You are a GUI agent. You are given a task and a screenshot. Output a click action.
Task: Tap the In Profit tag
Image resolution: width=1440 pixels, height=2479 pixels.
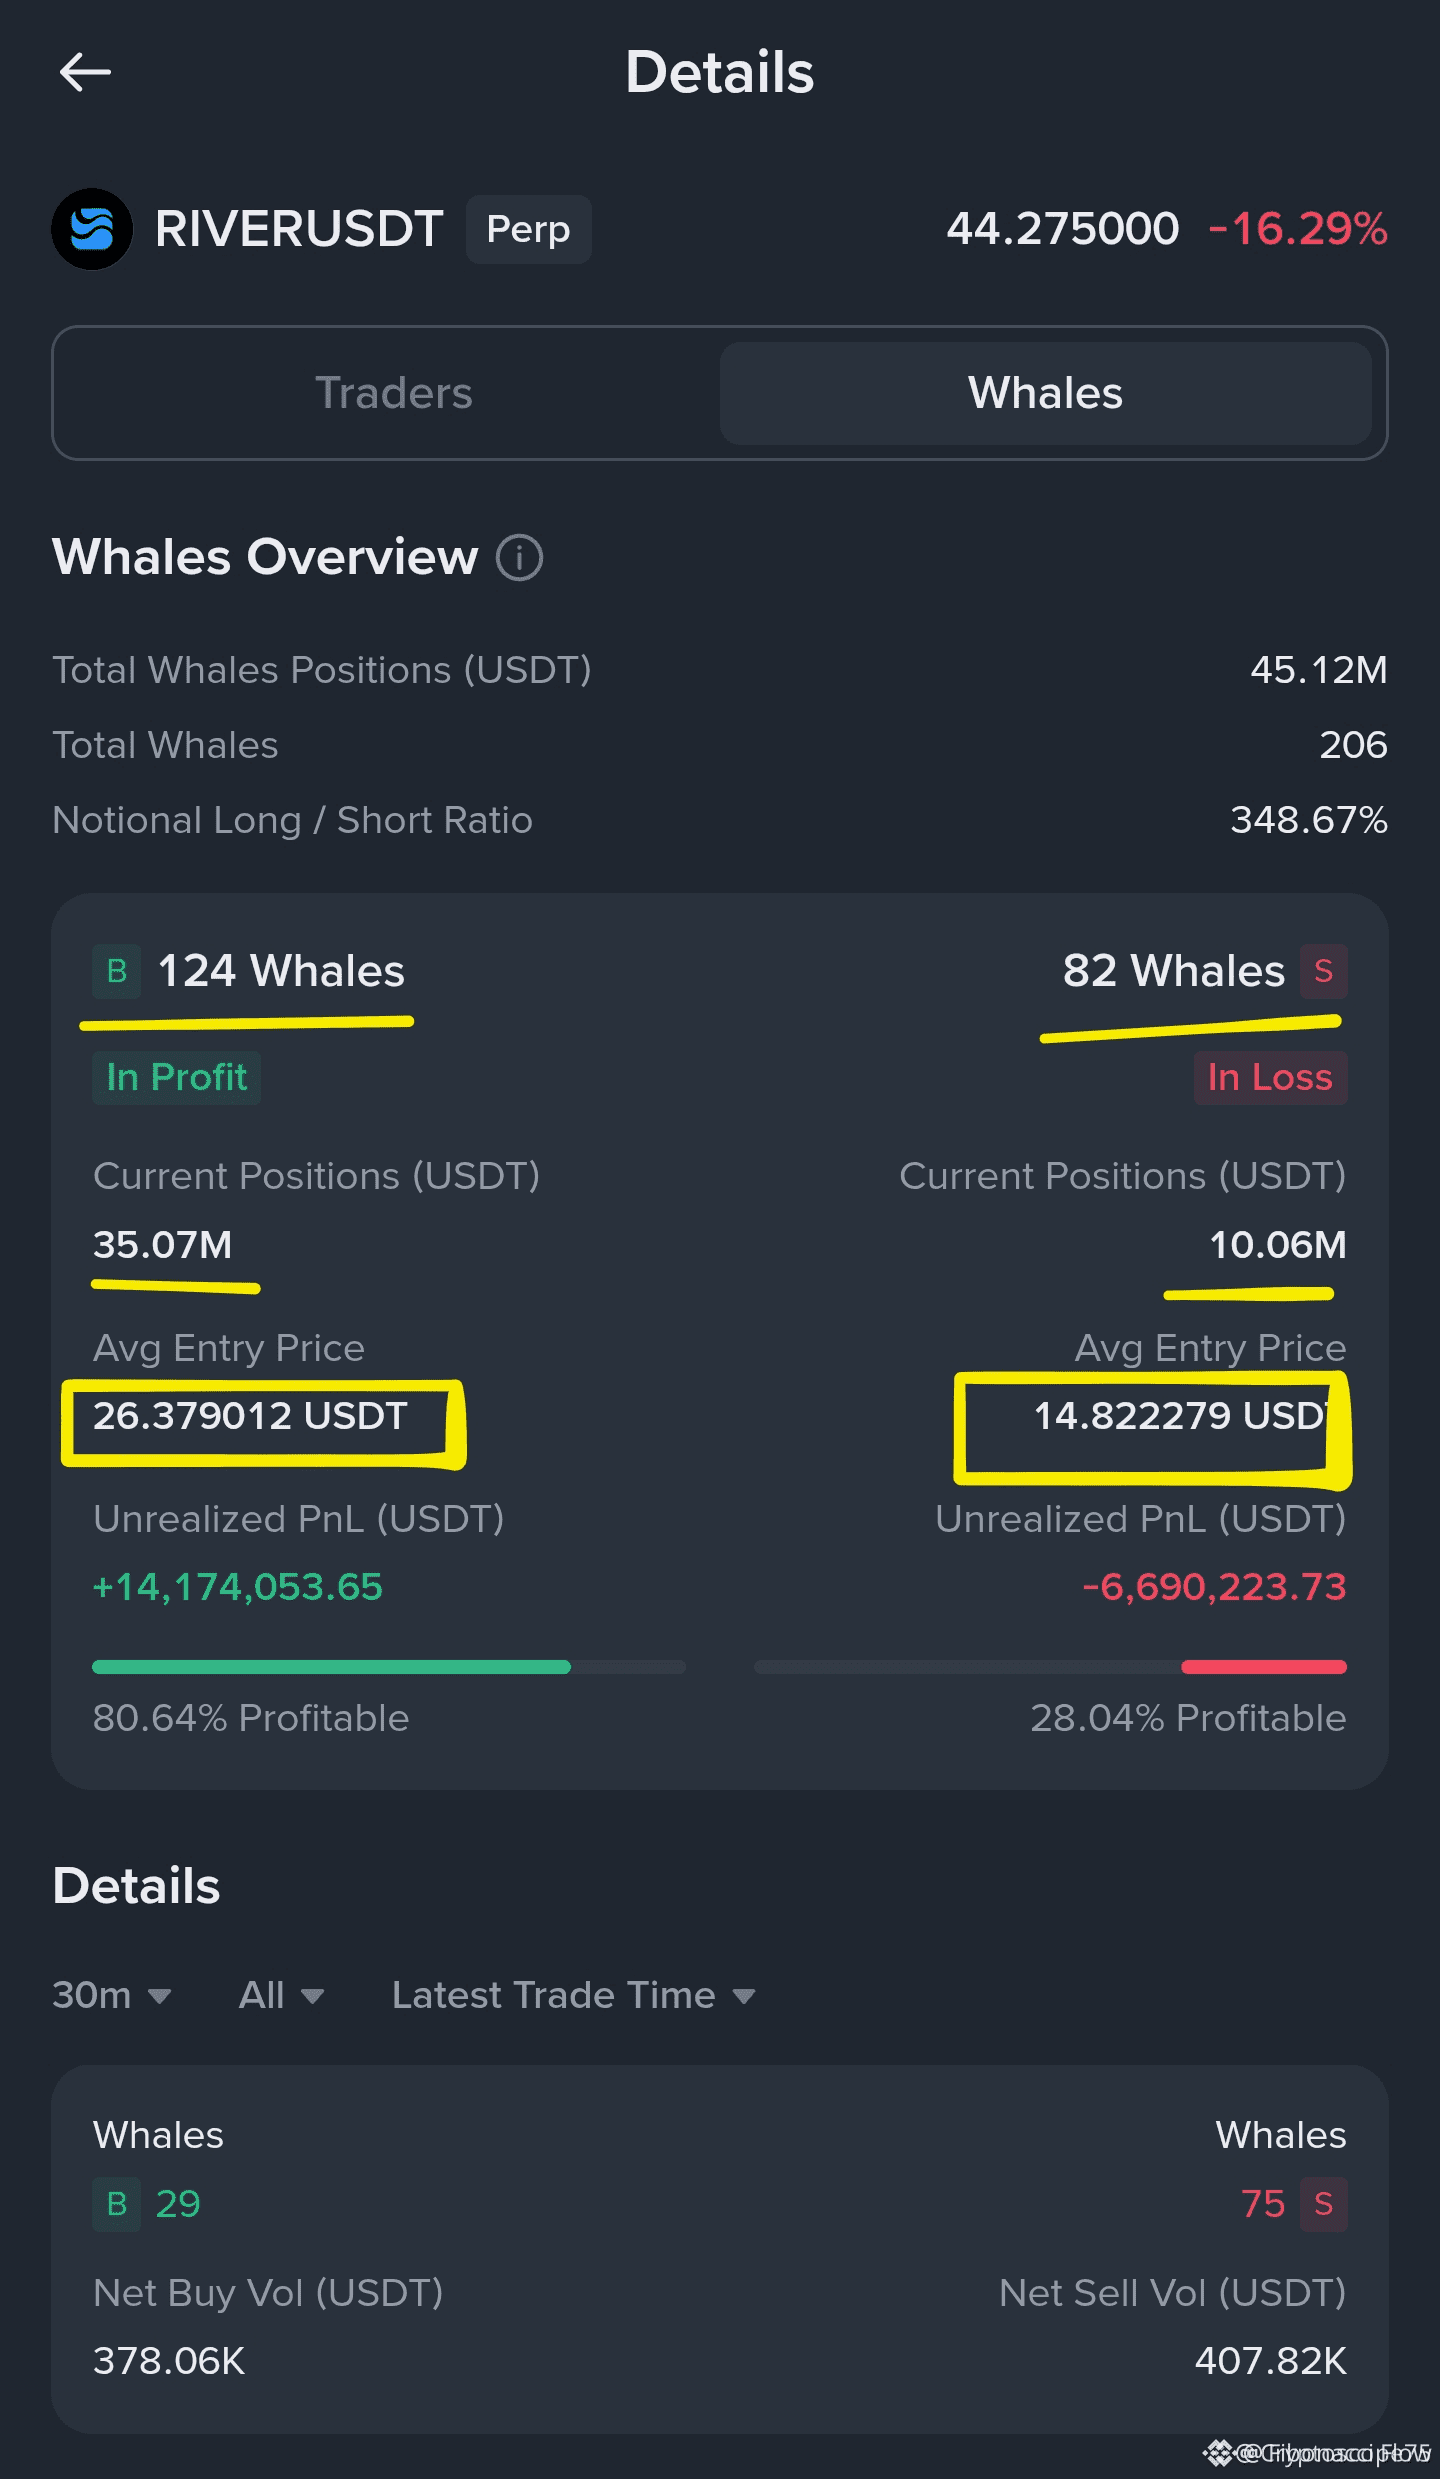[176, 1077]
